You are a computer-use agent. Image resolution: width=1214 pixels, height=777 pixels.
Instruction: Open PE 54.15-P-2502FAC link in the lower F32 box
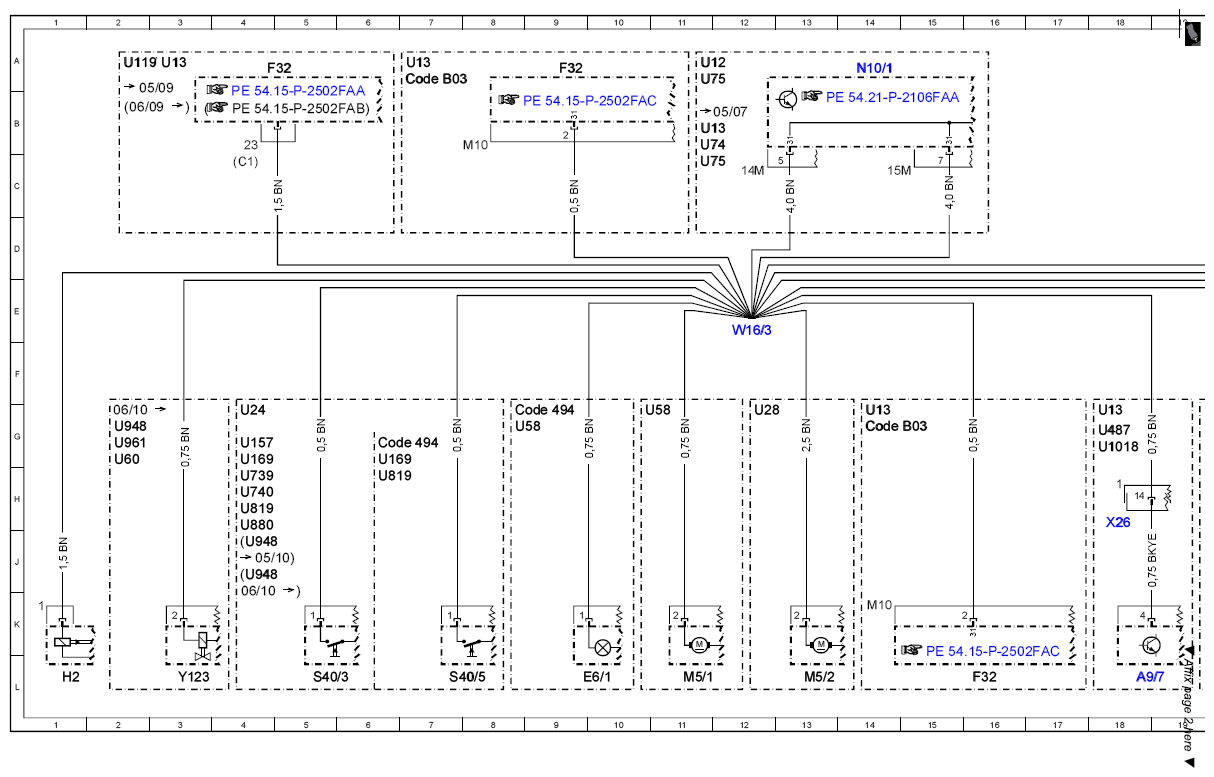point(993,651)
